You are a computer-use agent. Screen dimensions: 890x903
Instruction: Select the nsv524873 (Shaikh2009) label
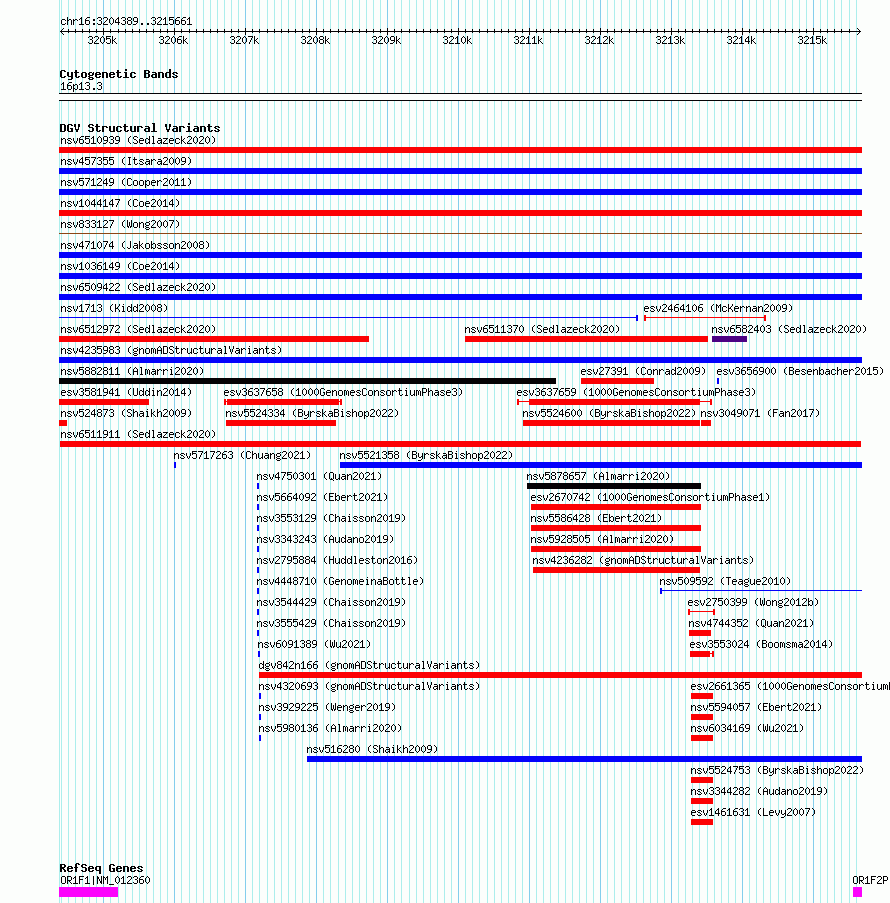pos(126,413)
